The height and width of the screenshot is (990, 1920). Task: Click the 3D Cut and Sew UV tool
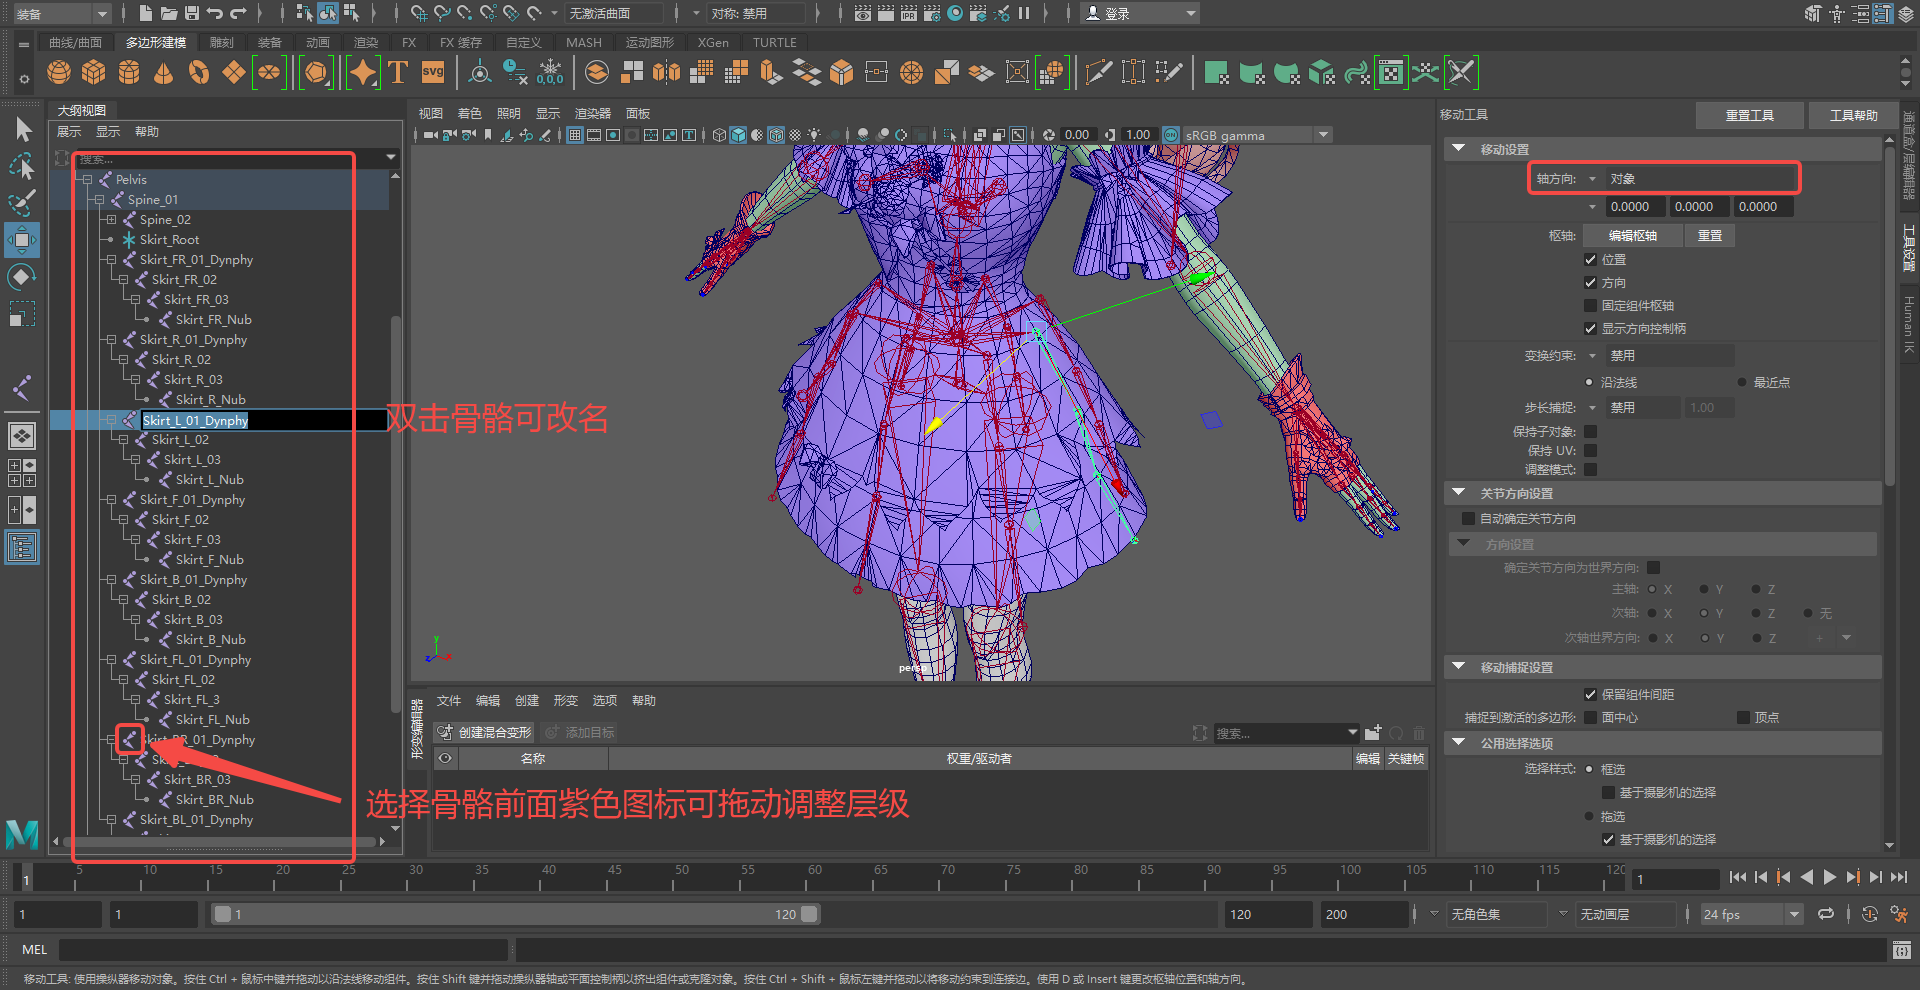1461,72
